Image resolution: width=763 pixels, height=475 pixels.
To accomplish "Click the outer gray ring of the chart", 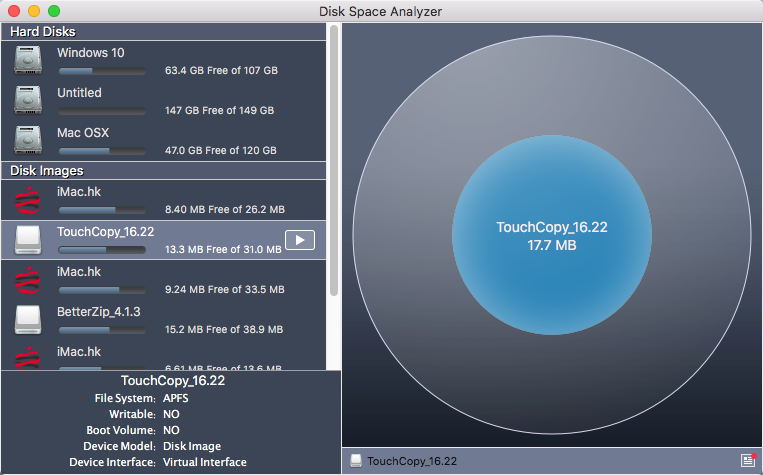I will pos(552,83).
